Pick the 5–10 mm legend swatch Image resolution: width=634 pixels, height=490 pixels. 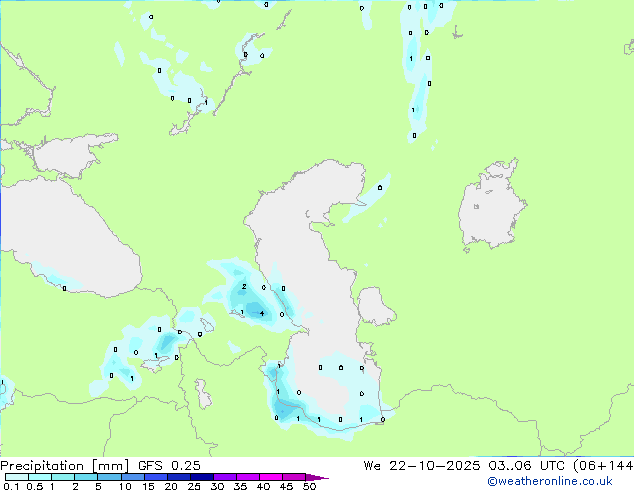click(x=109, y=477)
